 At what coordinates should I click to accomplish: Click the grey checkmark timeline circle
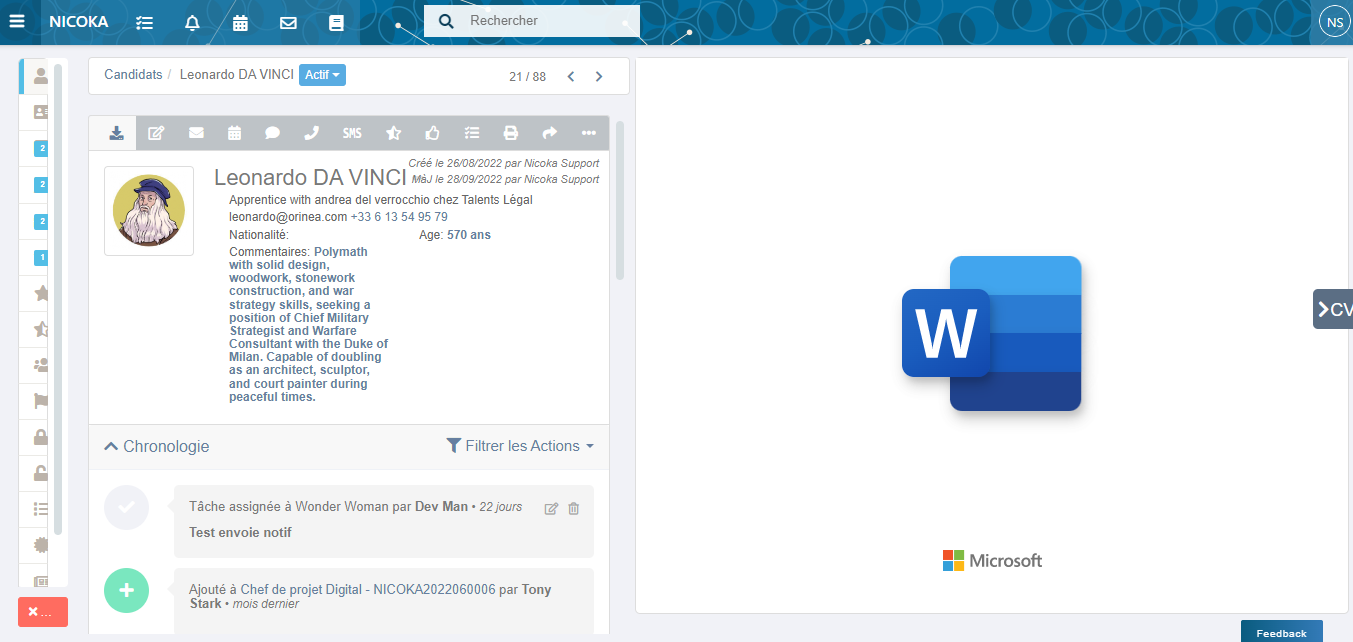126,507
